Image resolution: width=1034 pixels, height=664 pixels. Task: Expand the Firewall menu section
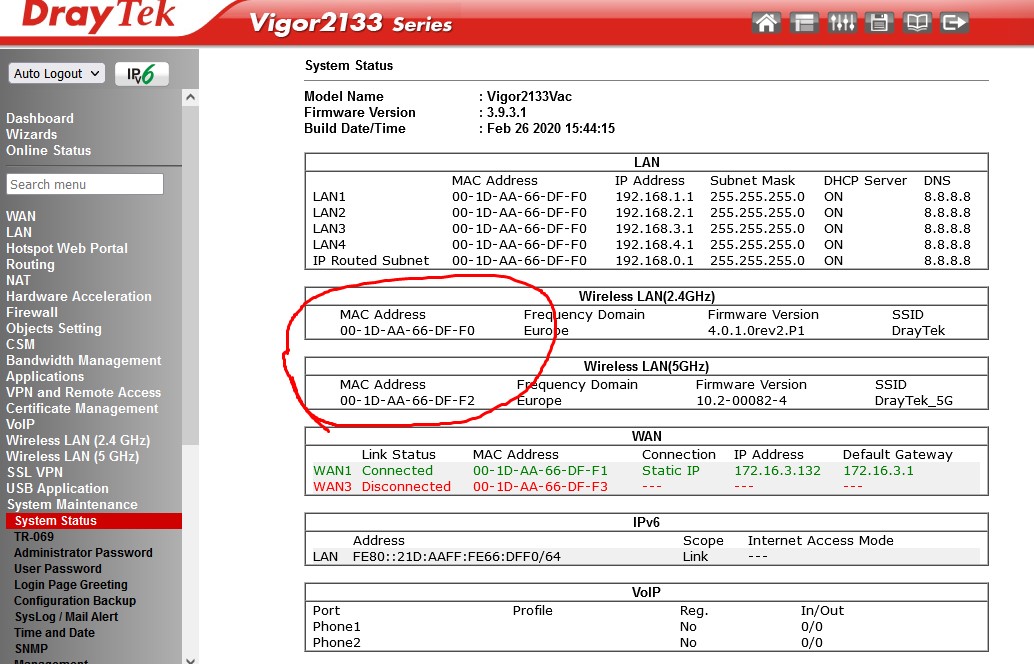(32, 312)
